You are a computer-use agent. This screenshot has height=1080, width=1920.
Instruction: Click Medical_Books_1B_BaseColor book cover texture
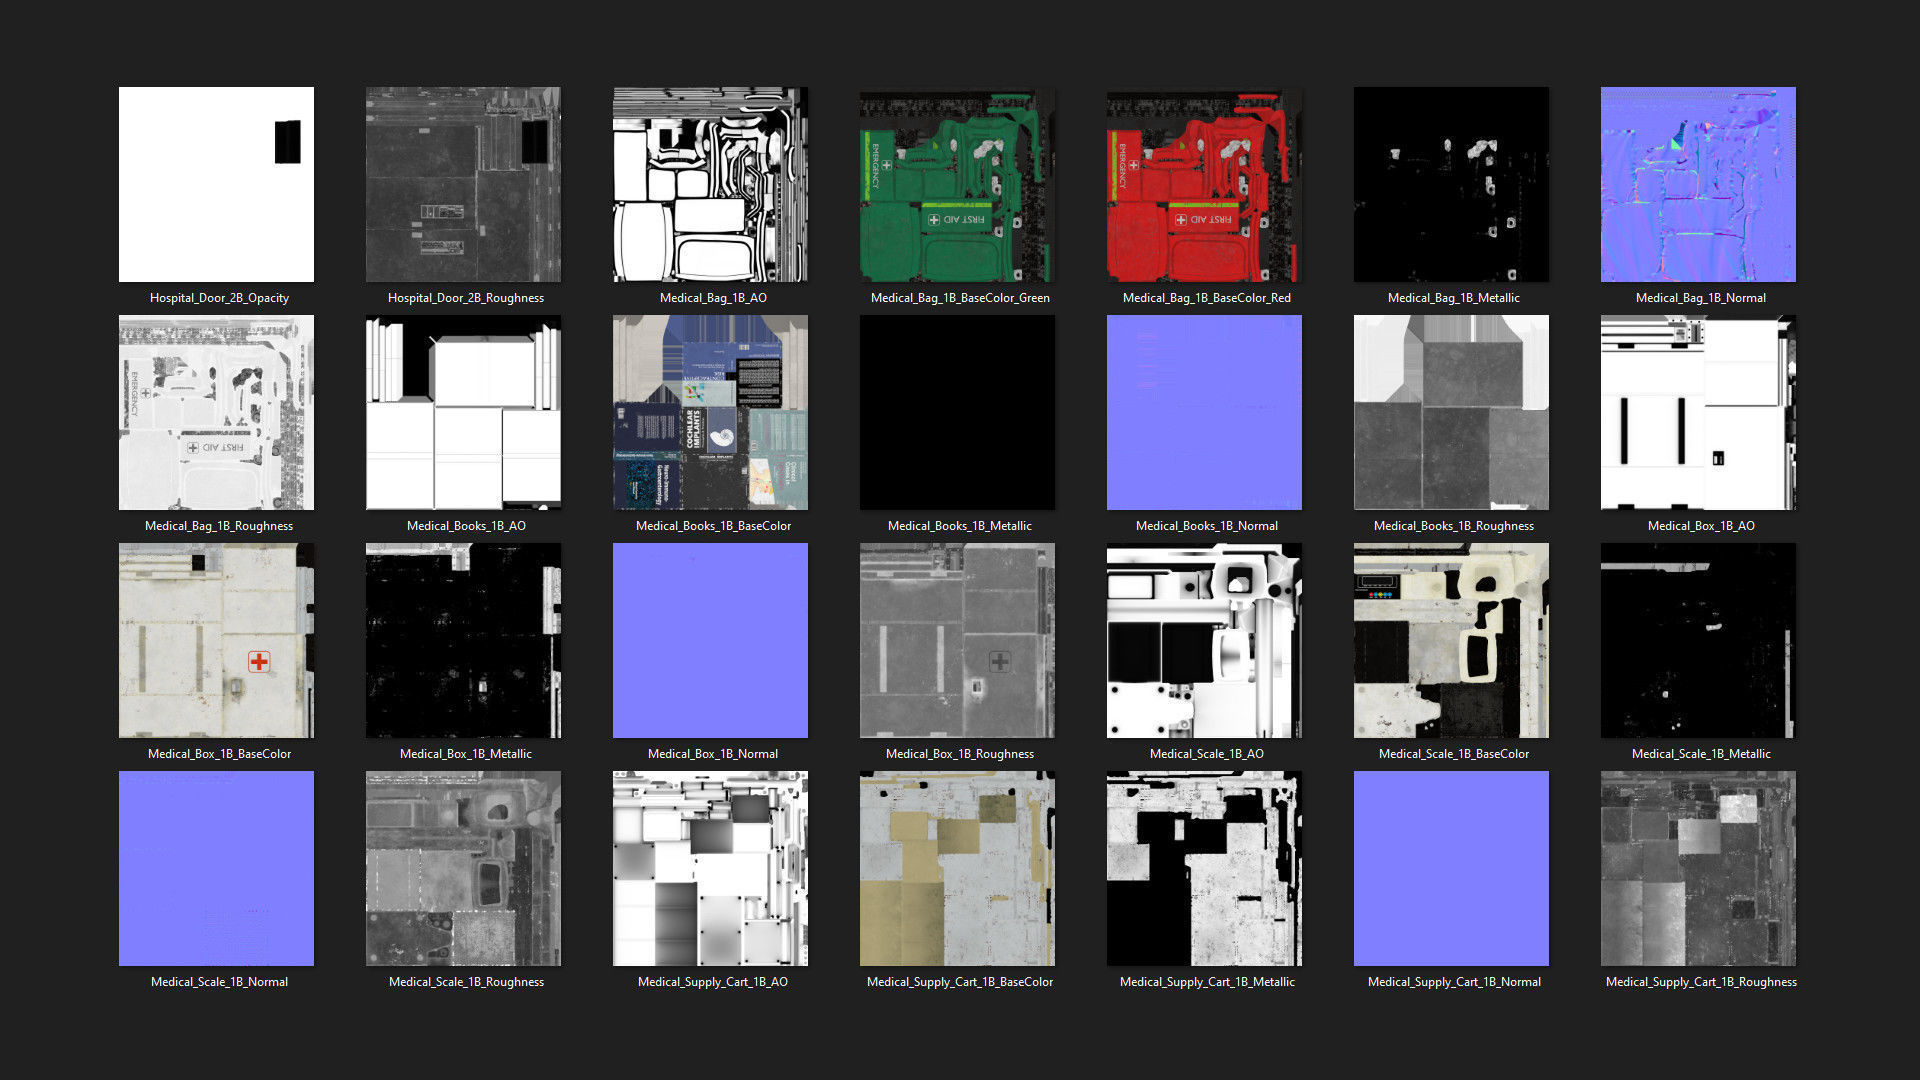click(710, 412)
